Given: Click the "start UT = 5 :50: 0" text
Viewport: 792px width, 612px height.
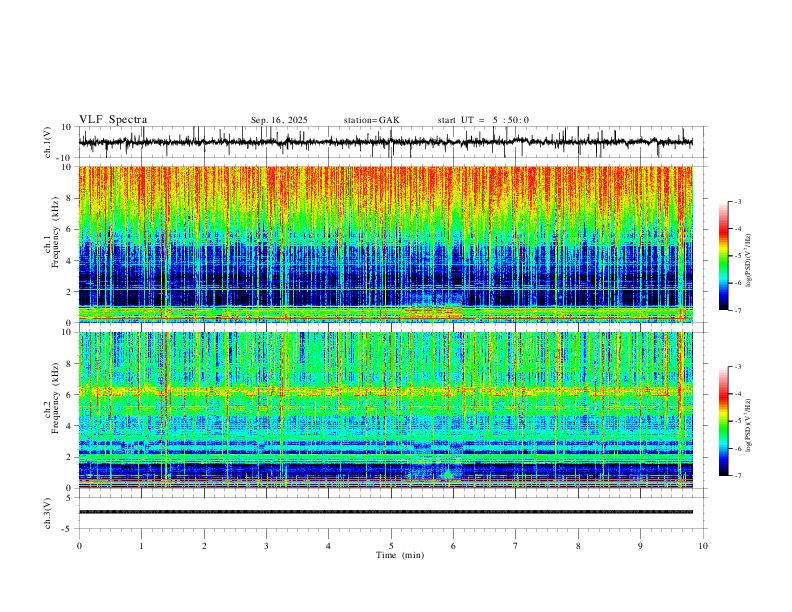Looking at the screenshot, I should click(x=483, y=120).
